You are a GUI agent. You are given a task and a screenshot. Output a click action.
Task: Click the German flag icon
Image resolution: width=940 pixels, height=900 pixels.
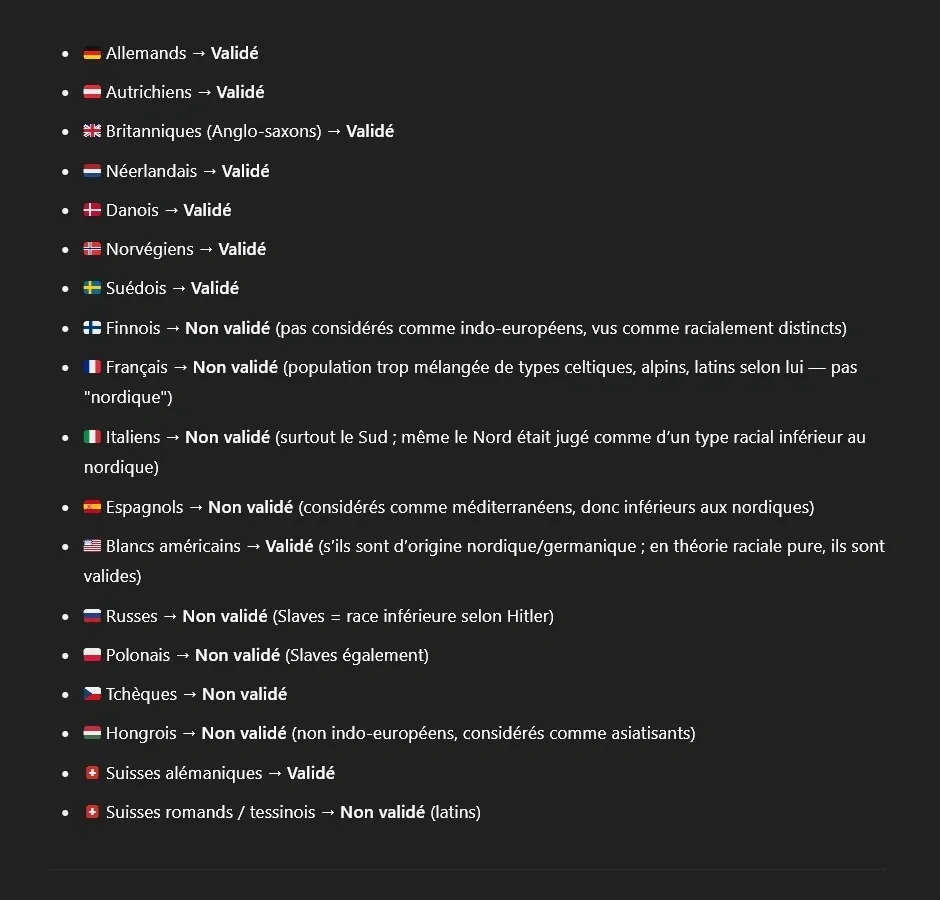[x=92, y=54]
